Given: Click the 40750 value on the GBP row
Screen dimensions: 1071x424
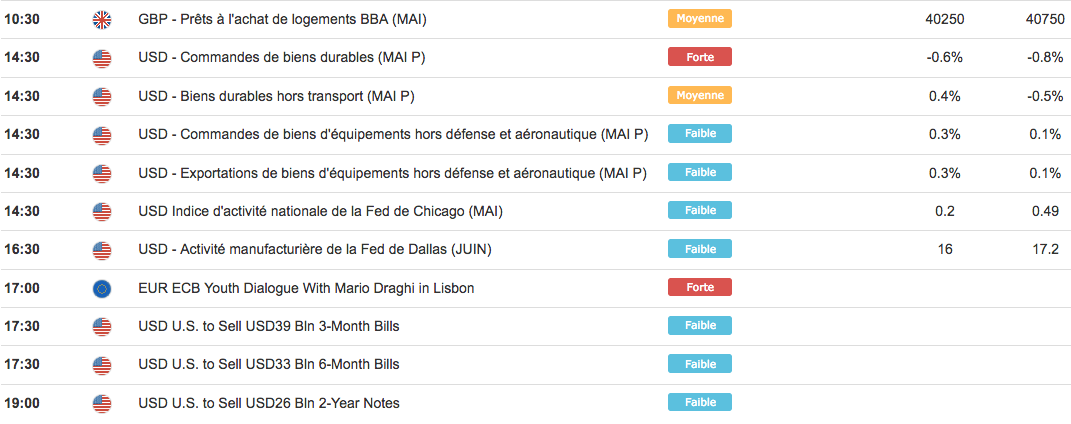Looking at the screenshot, I should point(1044,19).
